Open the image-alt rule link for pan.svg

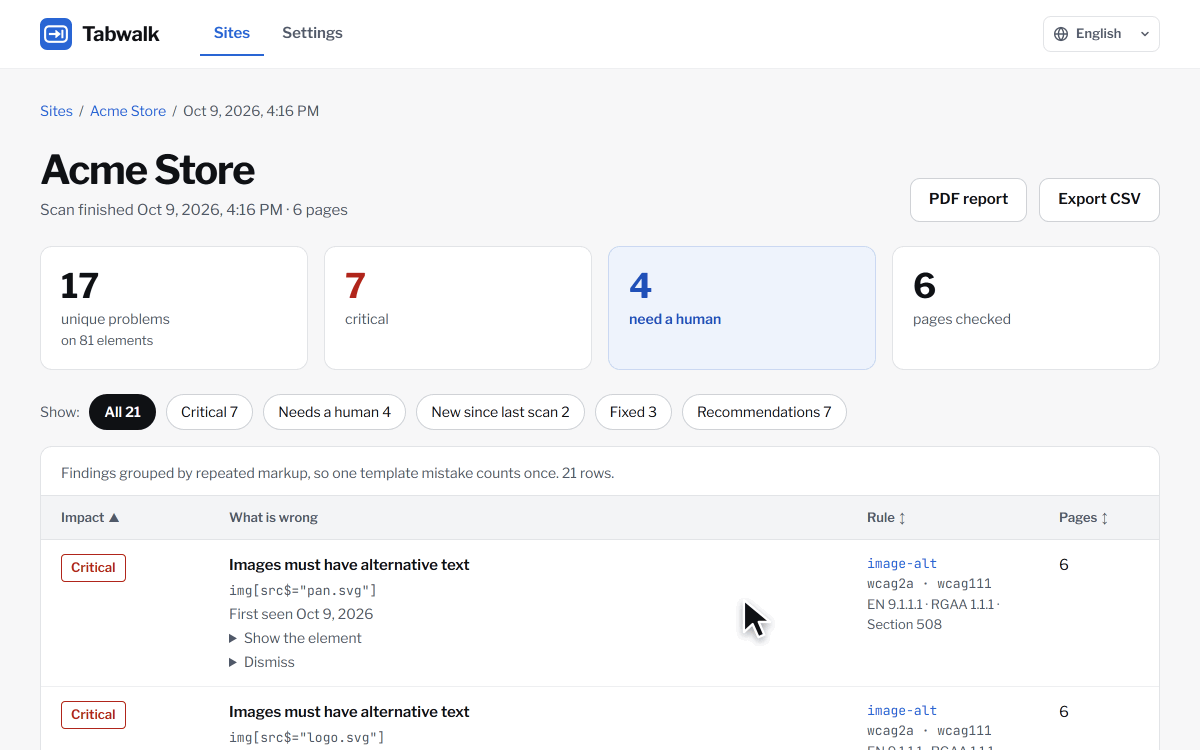tap(902, 564)
